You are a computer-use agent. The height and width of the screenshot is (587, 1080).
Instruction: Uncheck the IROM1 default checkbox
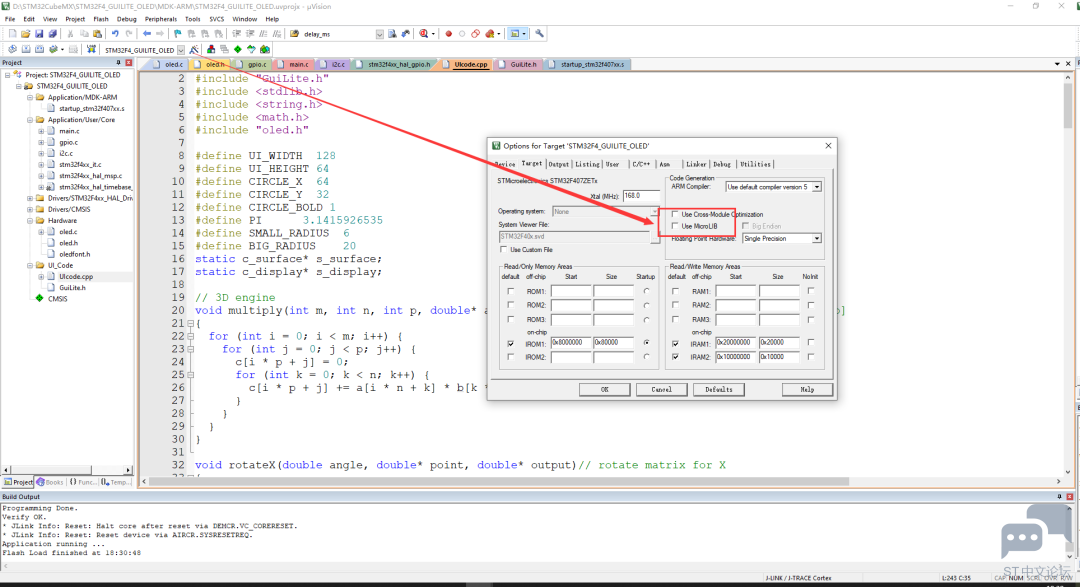click(x=510, y=343)
